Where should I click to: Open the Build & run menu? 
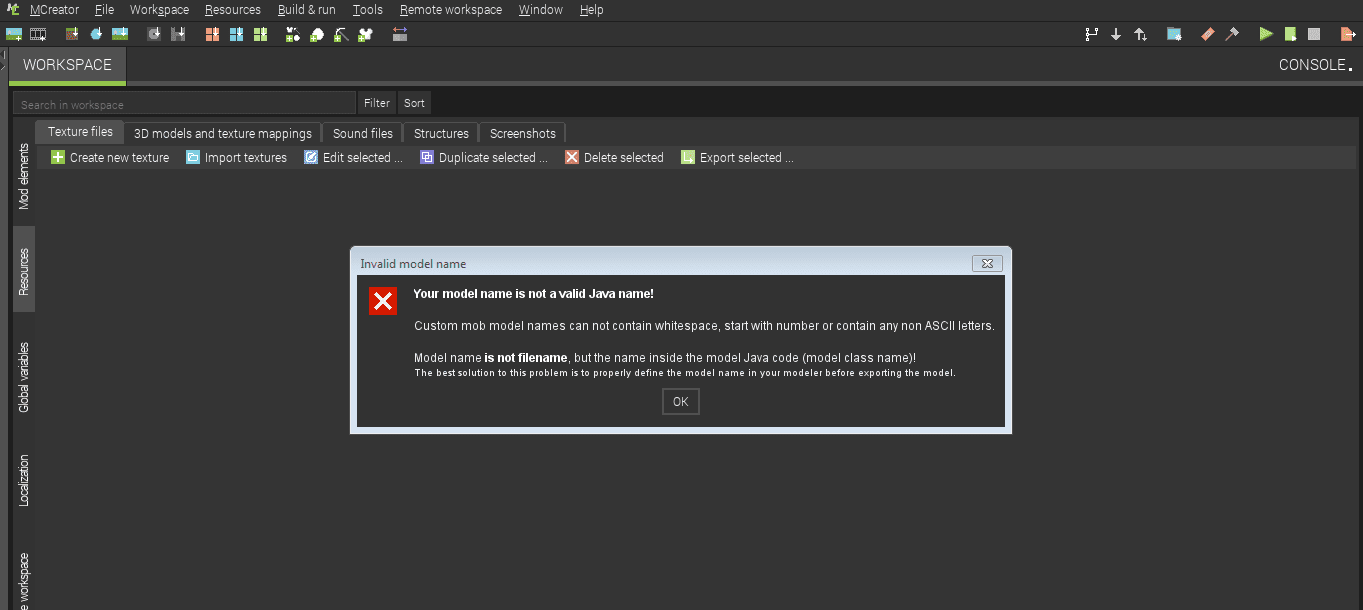click(307, 9)
